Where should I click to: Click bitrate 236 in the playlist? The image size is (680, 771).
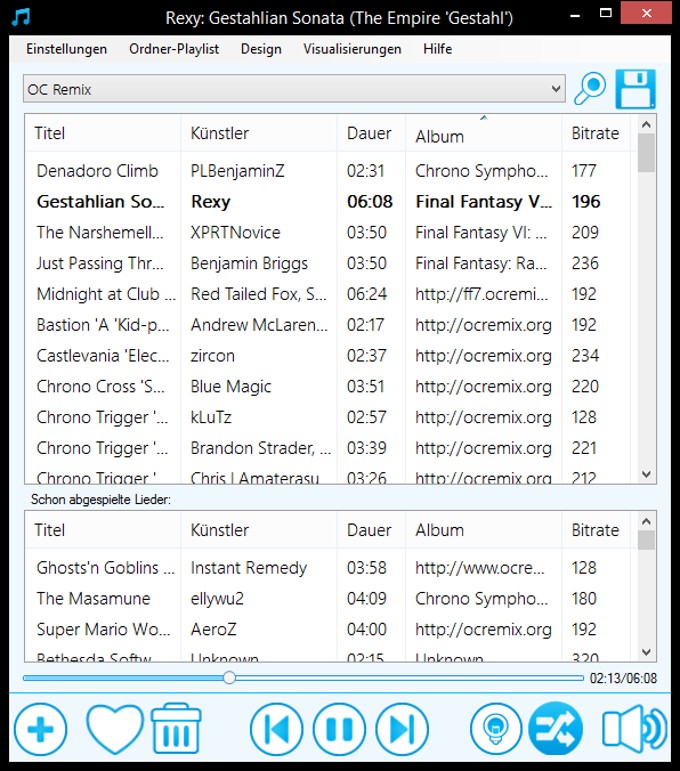(x=585, y=263)
